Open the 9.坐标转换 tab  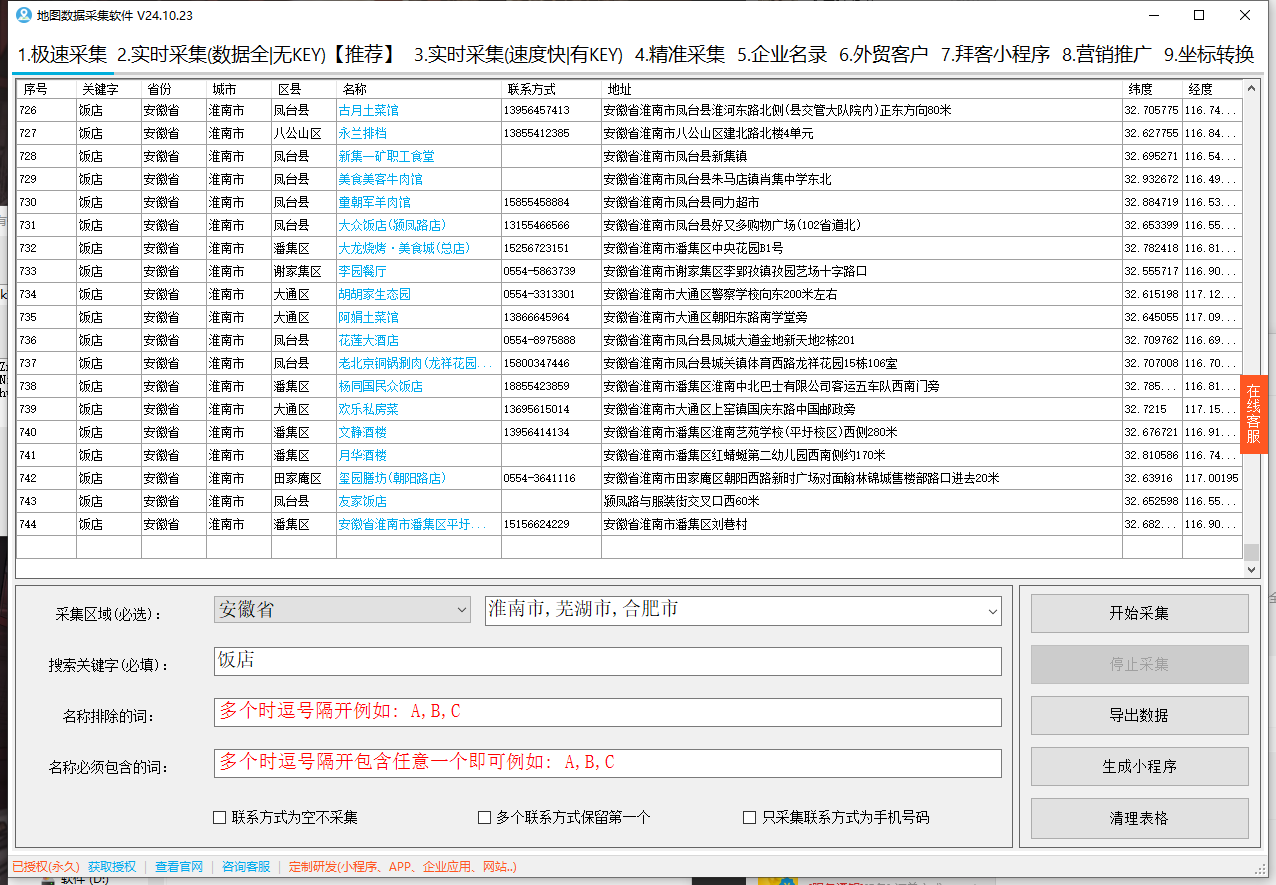click(1211, 56)
